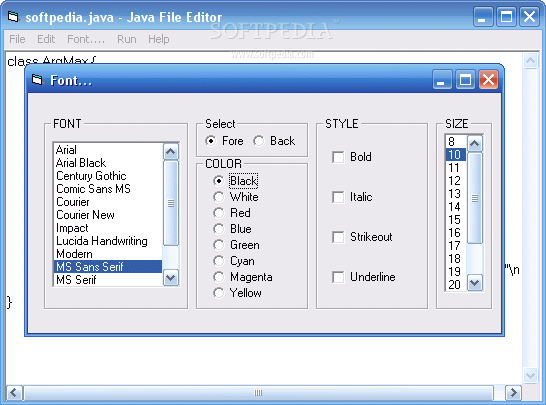Click the font list up arrow
Viewport: 546px width, 405px height.
[x=171, y=151]
